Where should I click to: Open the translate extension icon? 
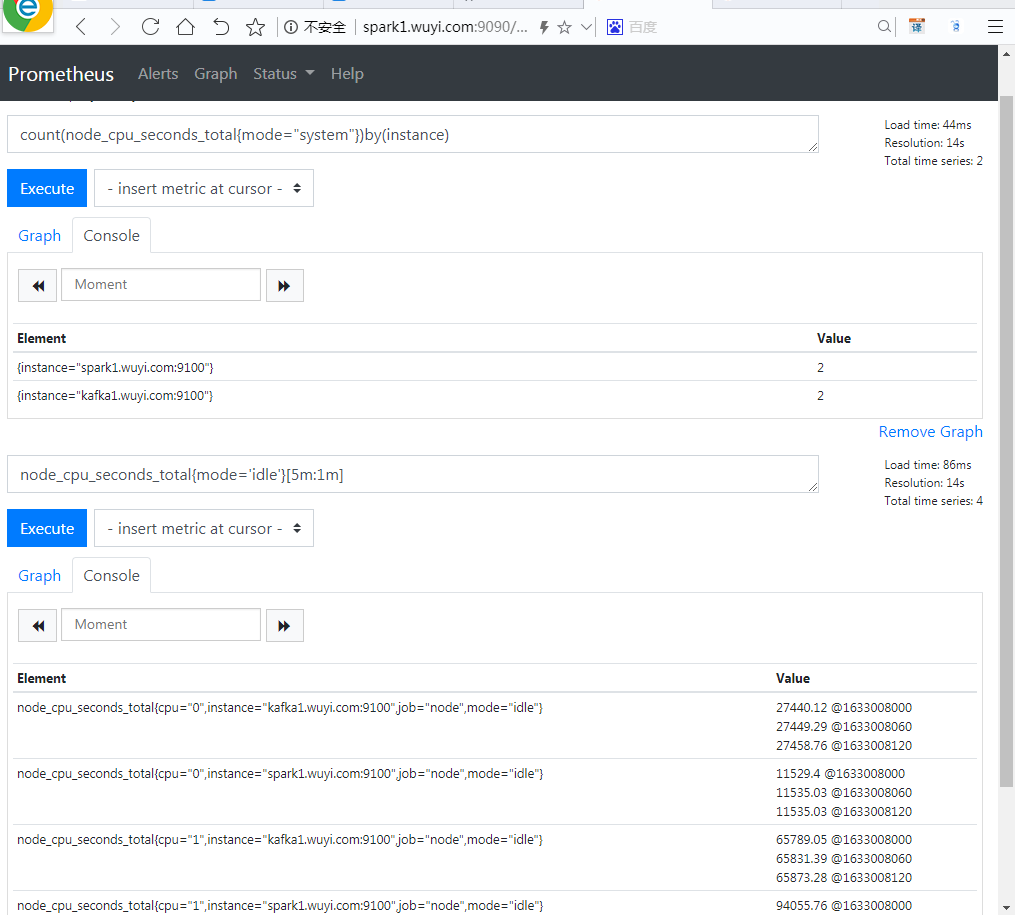point(917,27)
